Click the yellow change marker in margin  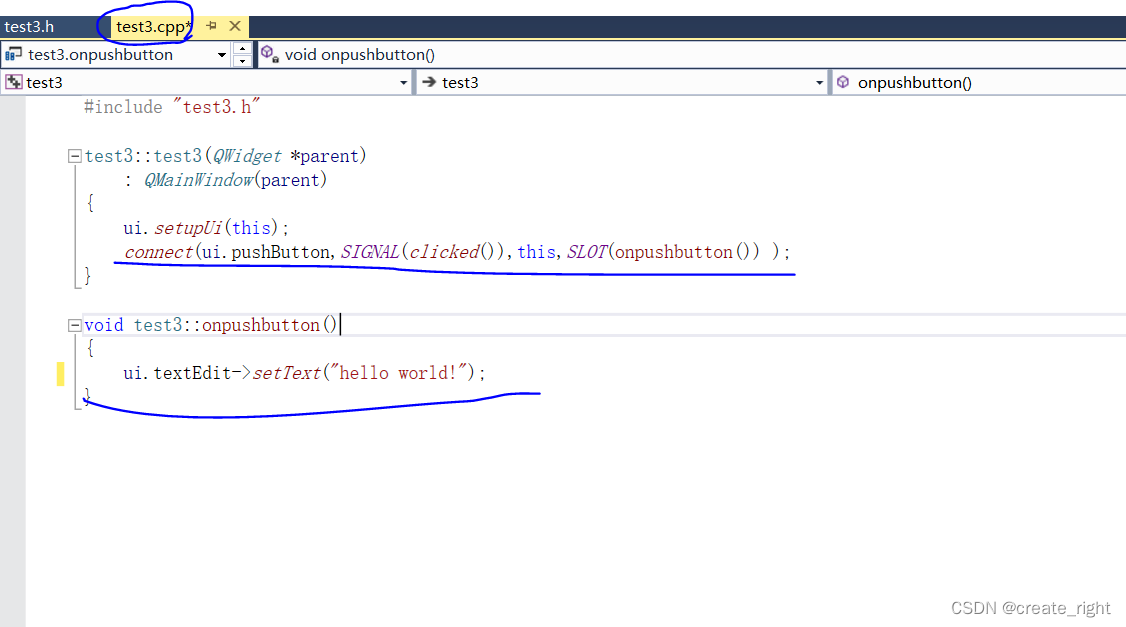60,373
